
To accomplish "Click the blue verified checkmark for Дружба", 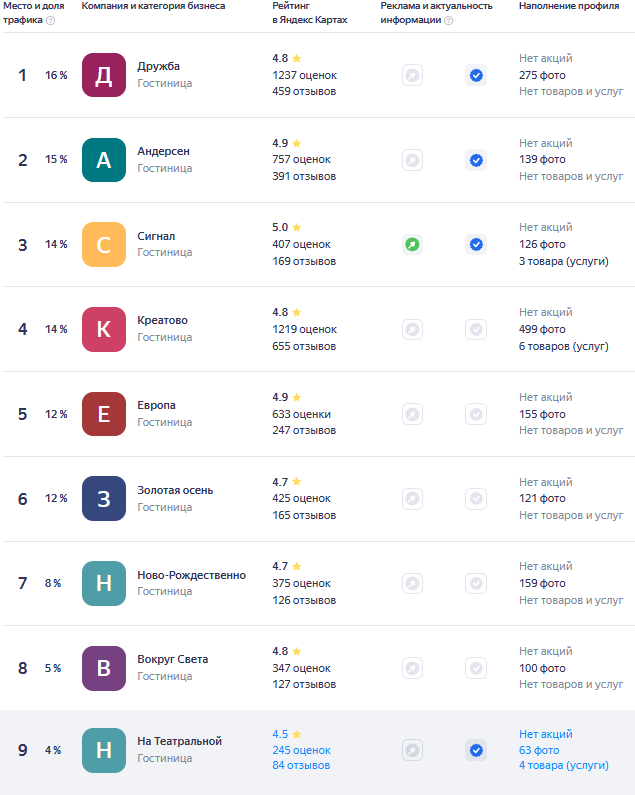I will [476, 75].
